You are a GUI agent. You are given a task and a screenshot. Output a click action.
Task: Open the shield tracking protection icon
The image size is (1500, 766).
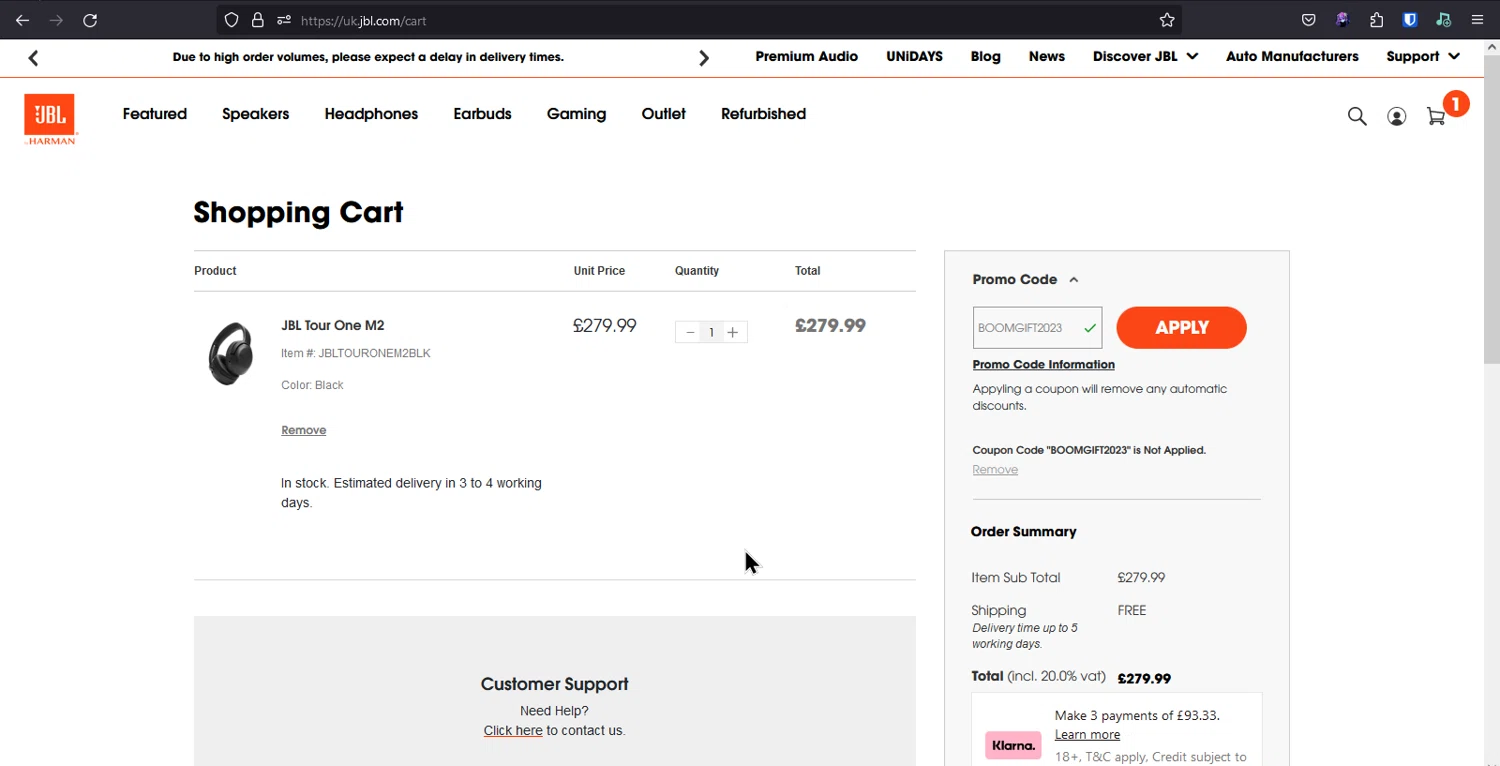(x=231, y=20)
